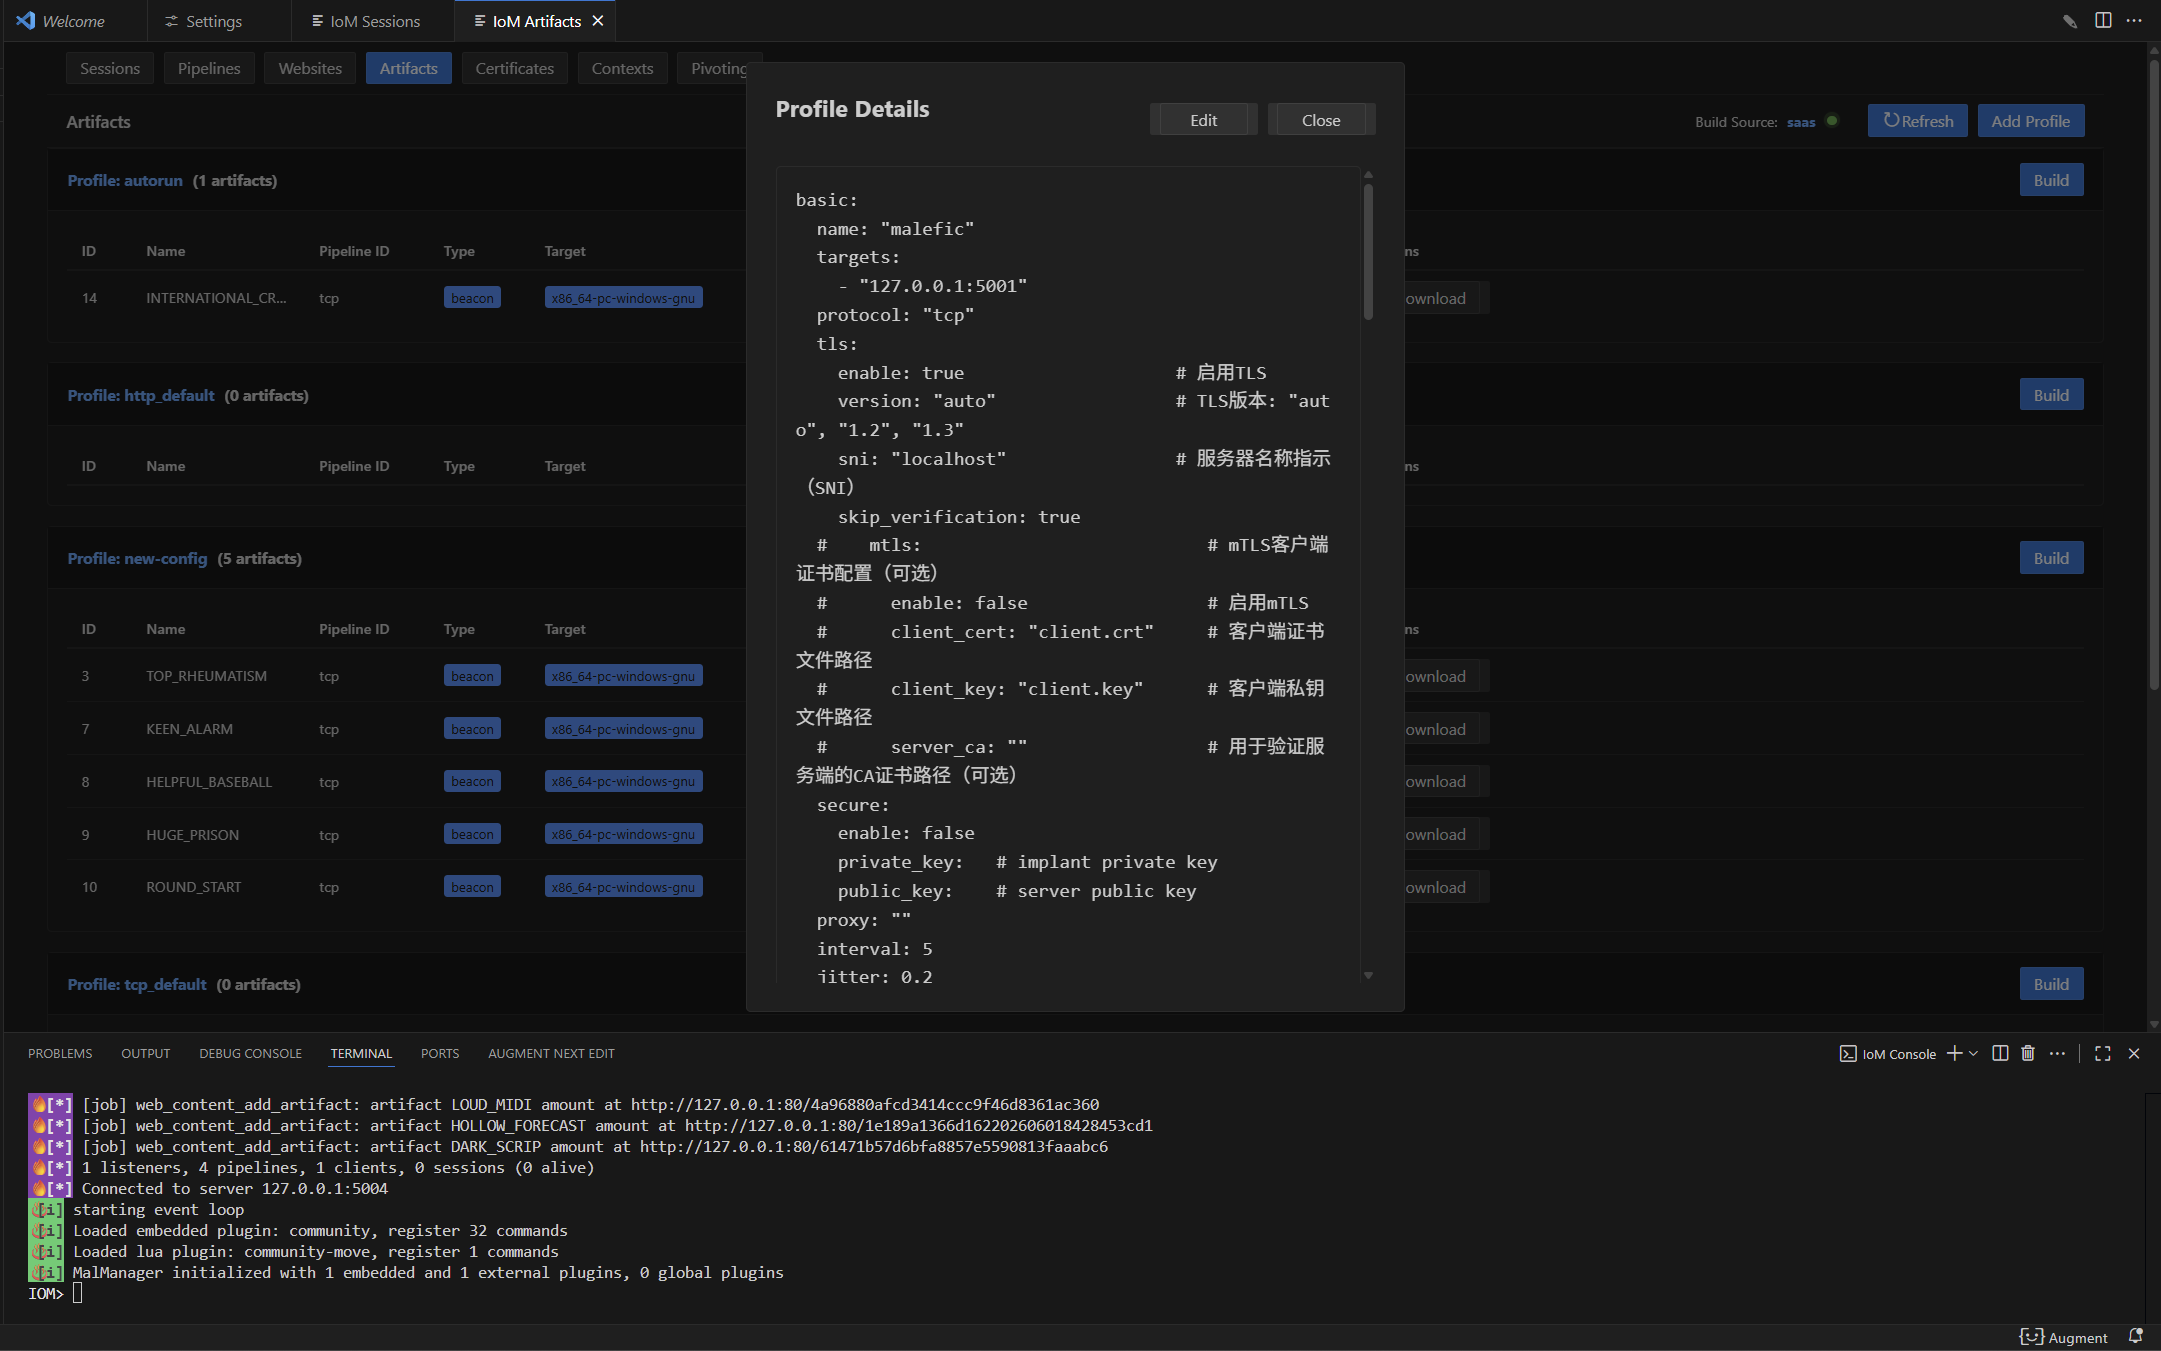The width and height of the screenshot is (2161, 1351).
Task: Click the profile details scrollbar thumb
Action: 1368,252
